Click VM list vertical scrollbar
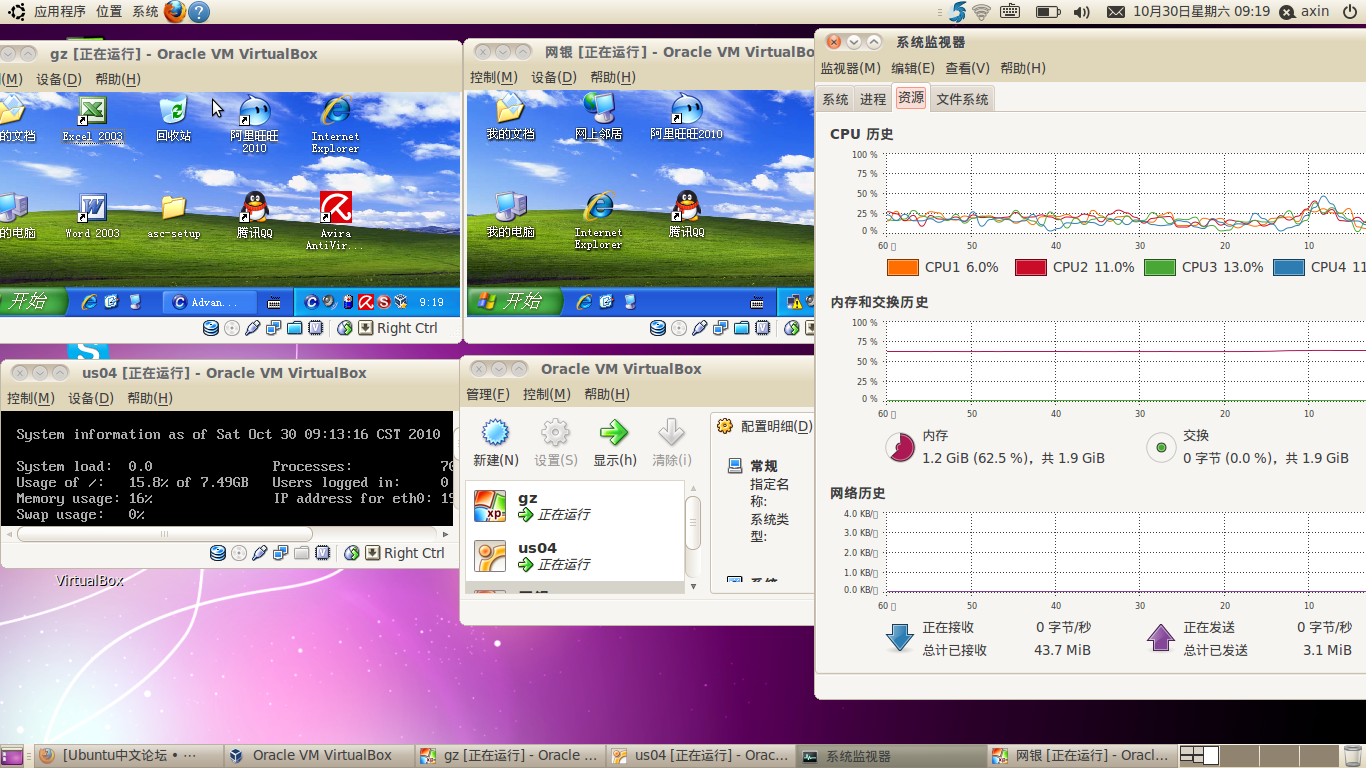 (x=692, y=523)
